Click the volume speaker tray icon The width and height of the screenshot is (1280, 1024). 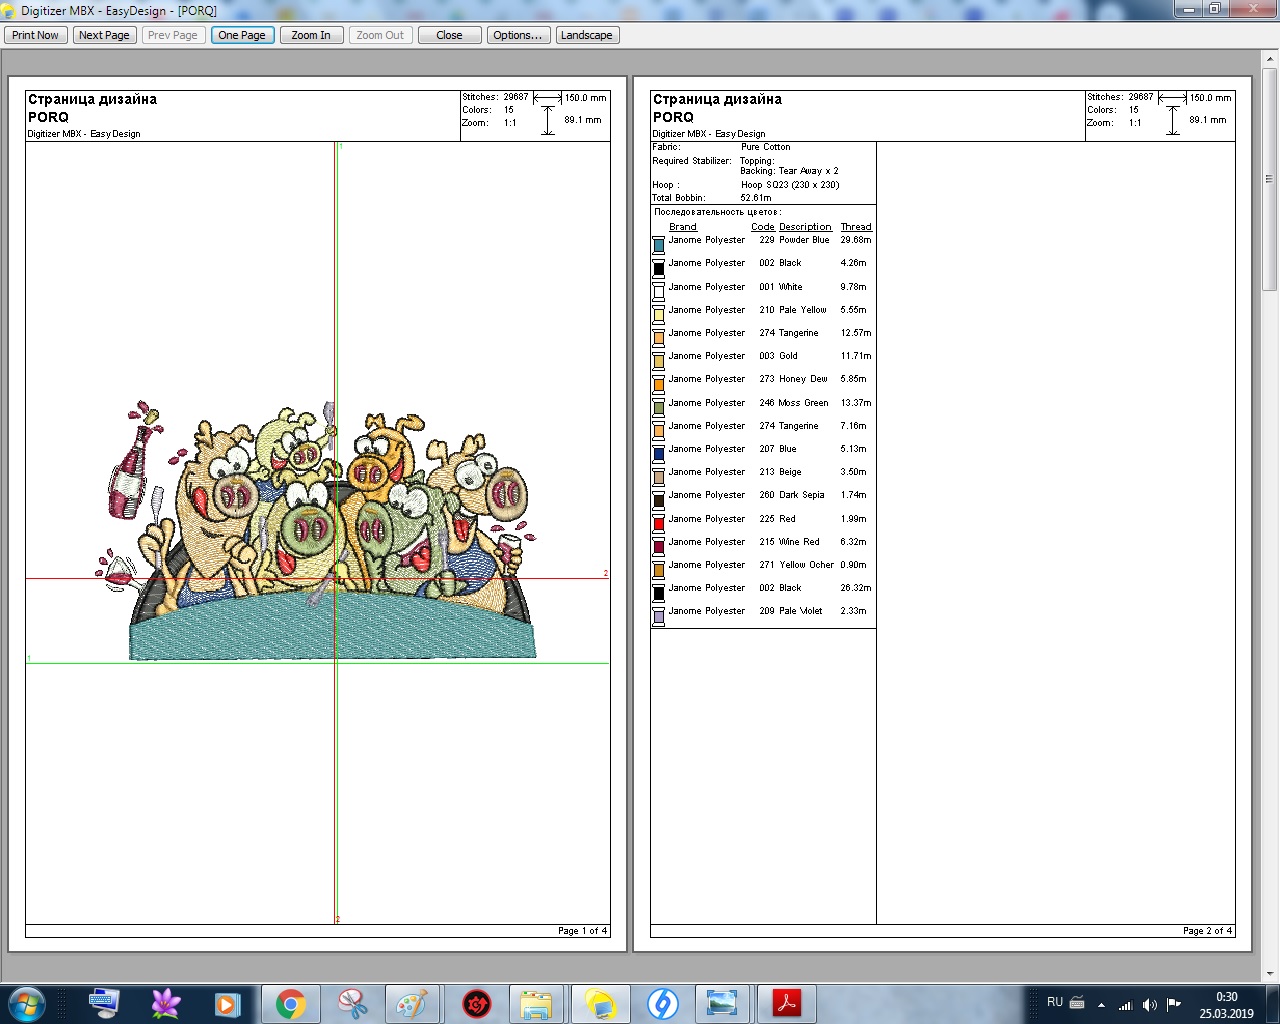tap(1150, 1005)
